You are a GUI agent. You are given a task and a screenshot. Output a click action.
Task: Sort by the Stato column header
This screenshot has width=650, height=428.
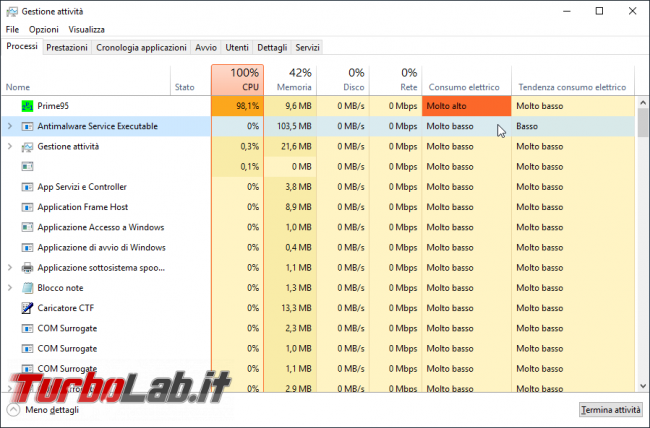(x=191, y=80)
